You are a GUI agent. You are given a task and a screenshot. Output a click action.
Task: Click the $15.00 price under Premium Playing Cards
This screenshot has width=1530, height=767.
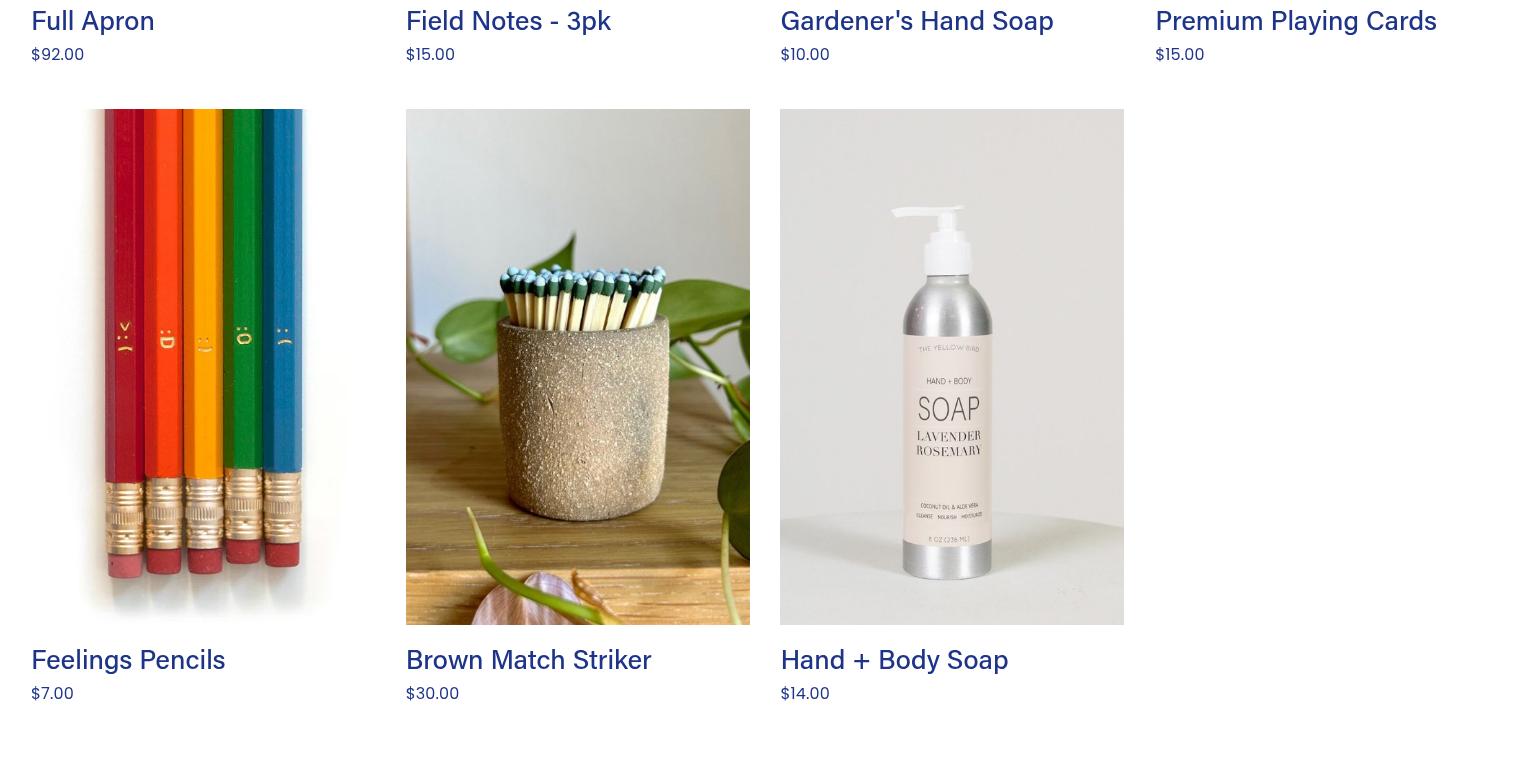1179,53
